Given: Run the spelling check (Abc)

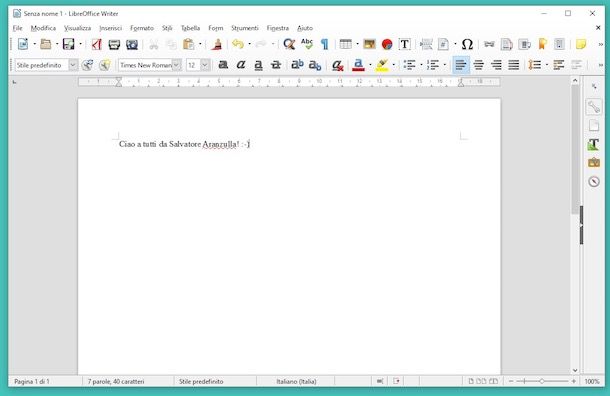Looking at the screenshot, I should pos(307,44).
